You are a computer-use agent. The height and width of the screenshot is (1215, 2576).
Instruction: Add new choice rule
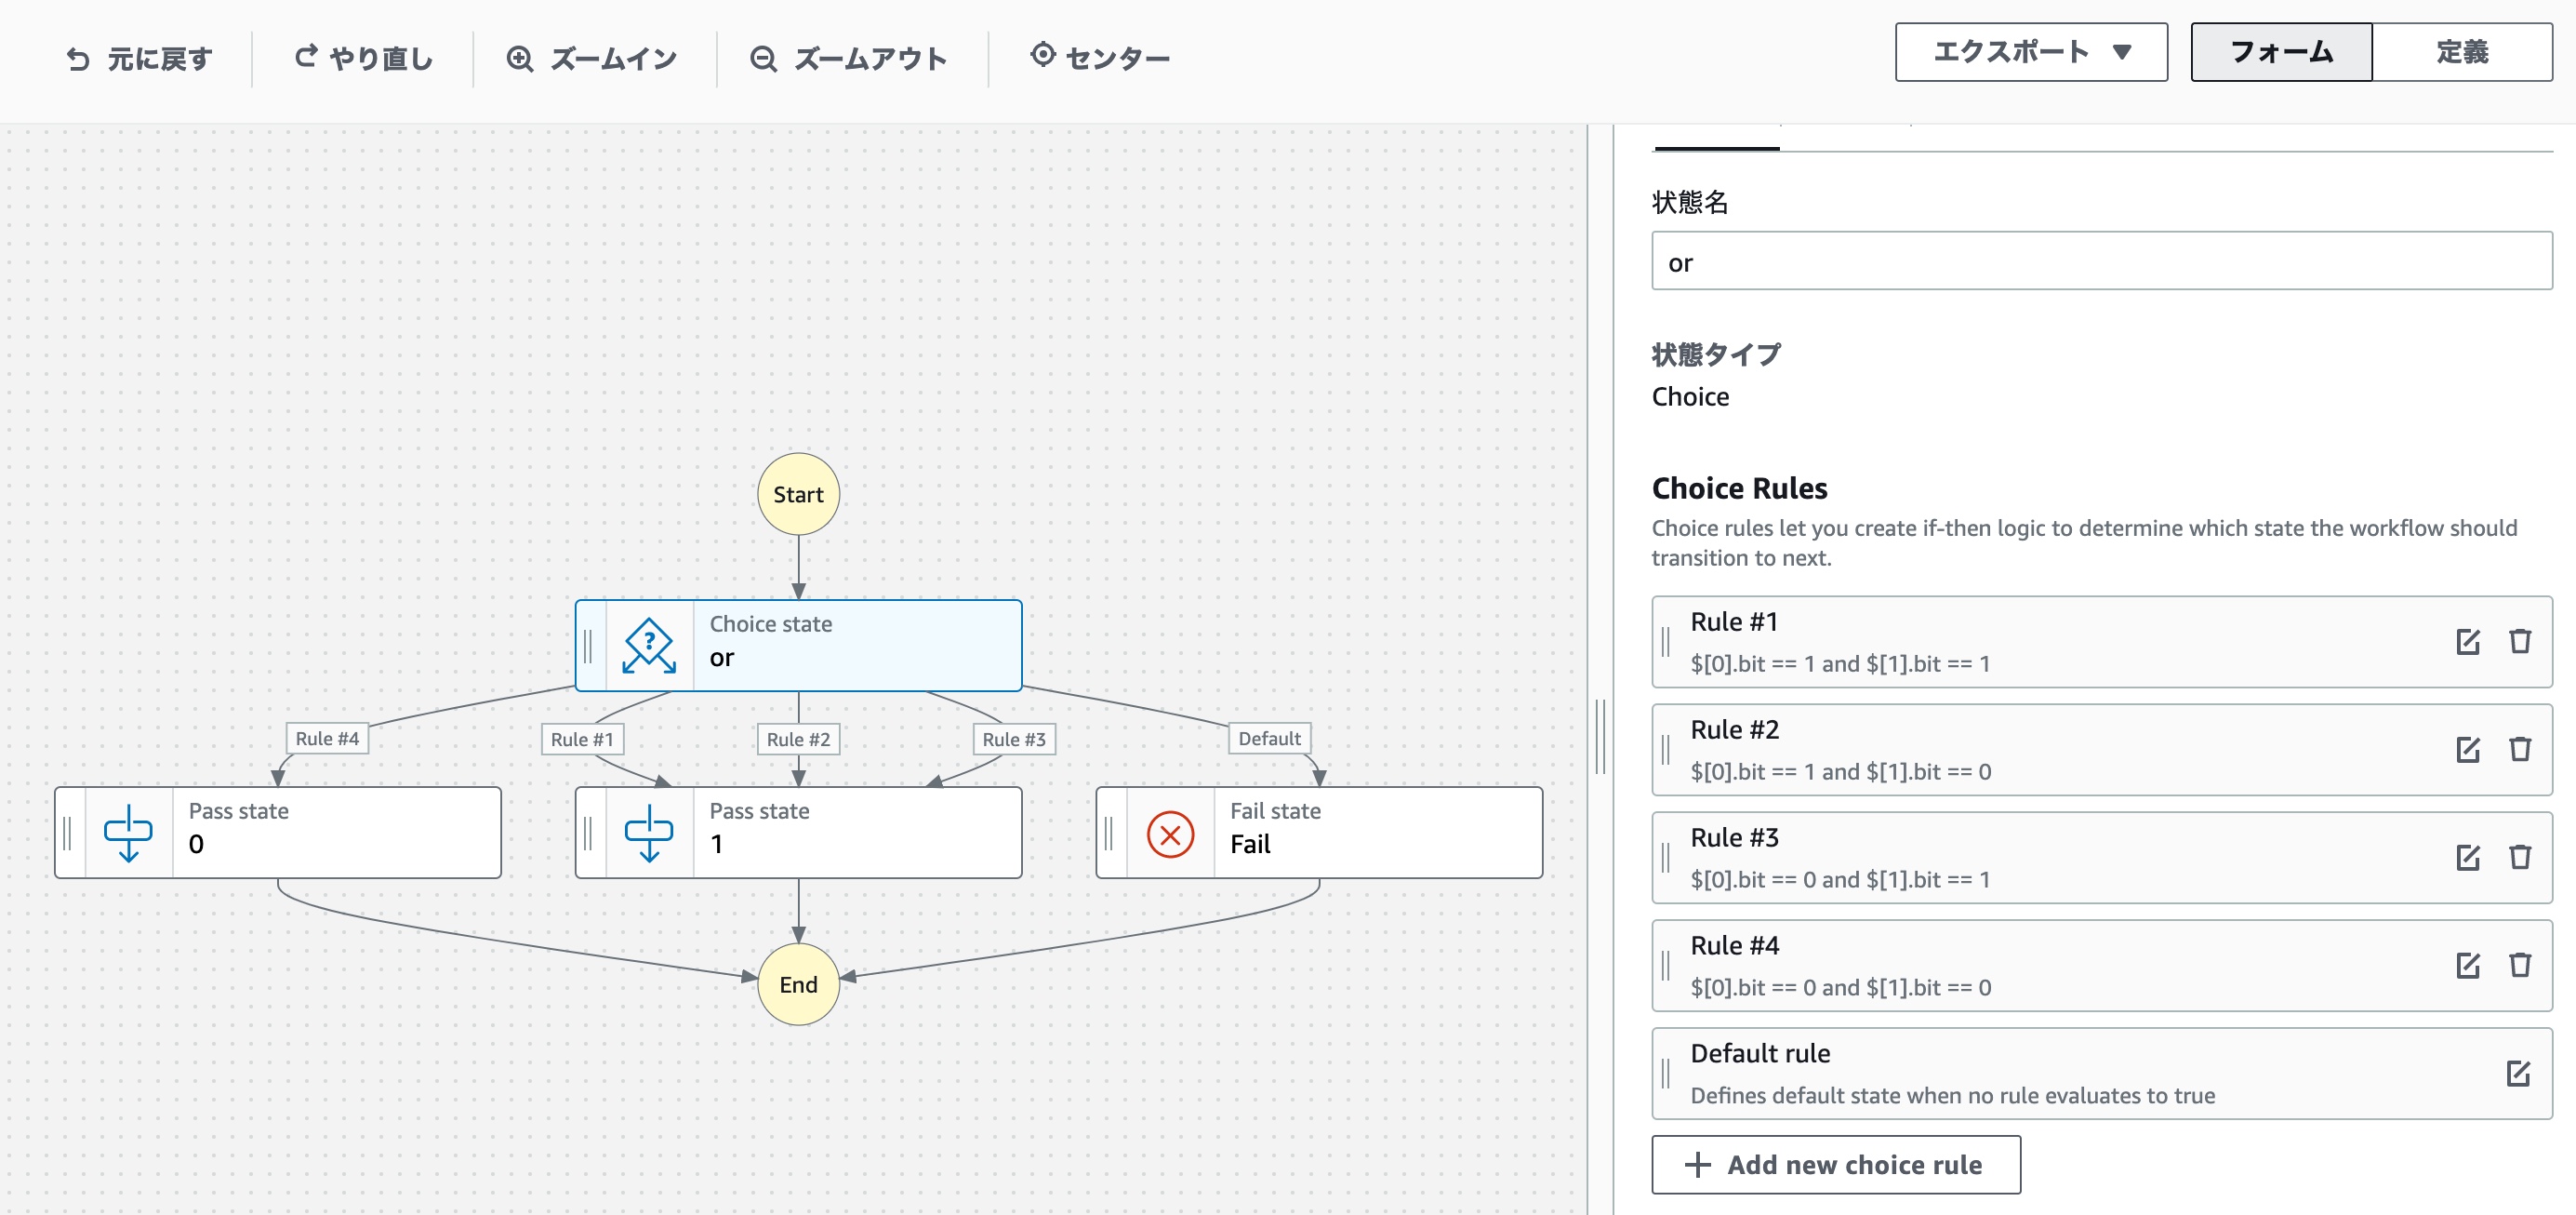[1835, 1164]
